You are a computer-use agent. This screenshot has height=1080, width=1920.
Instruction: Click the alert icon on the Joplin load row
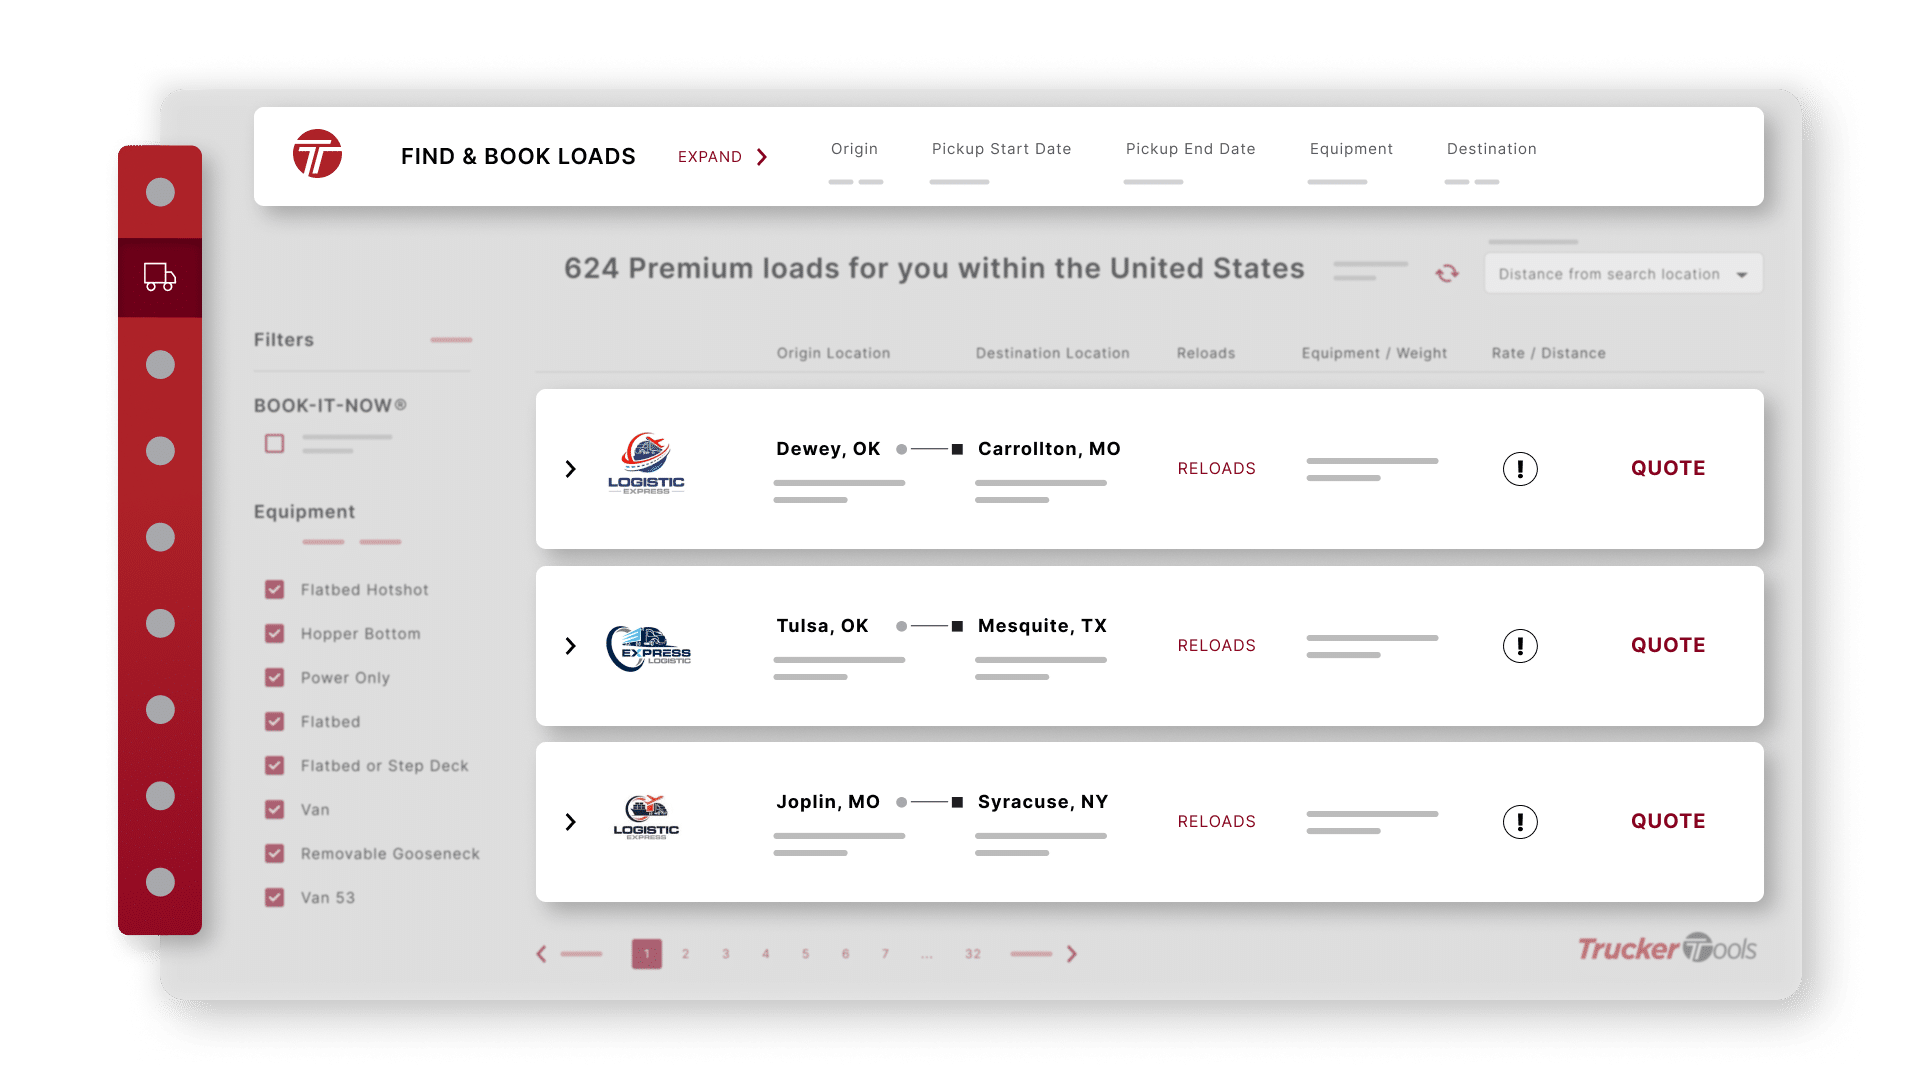1520,821
